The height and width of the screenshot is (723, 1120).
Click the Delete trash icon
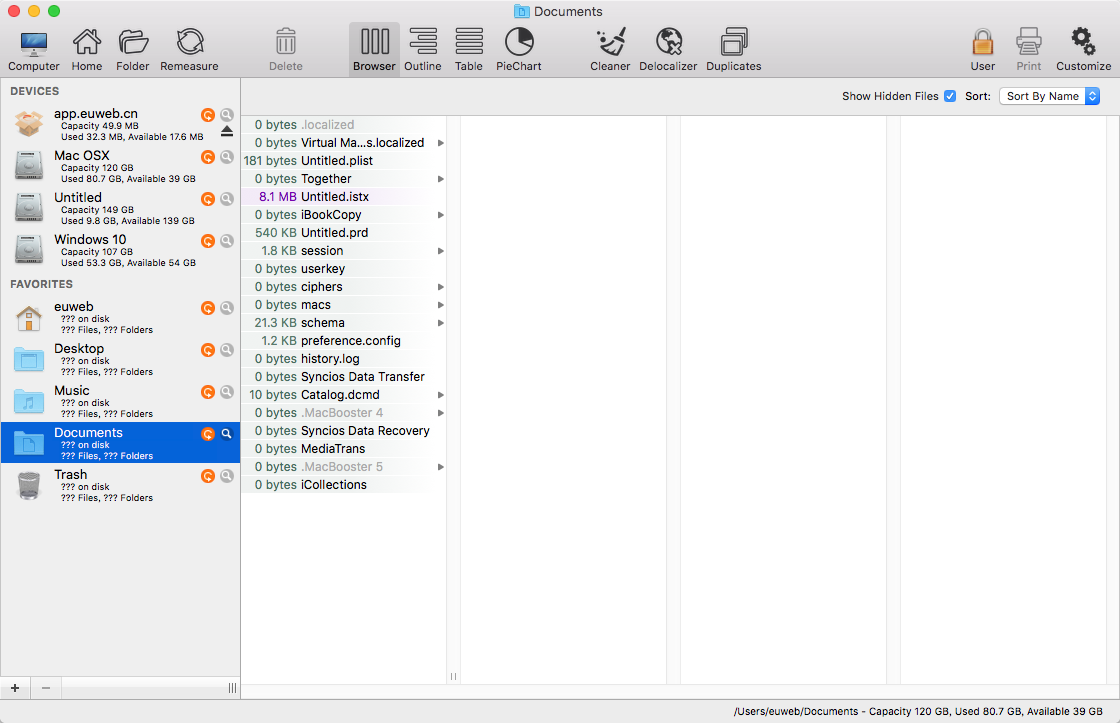pyautogui.click(x=286, y=49)
